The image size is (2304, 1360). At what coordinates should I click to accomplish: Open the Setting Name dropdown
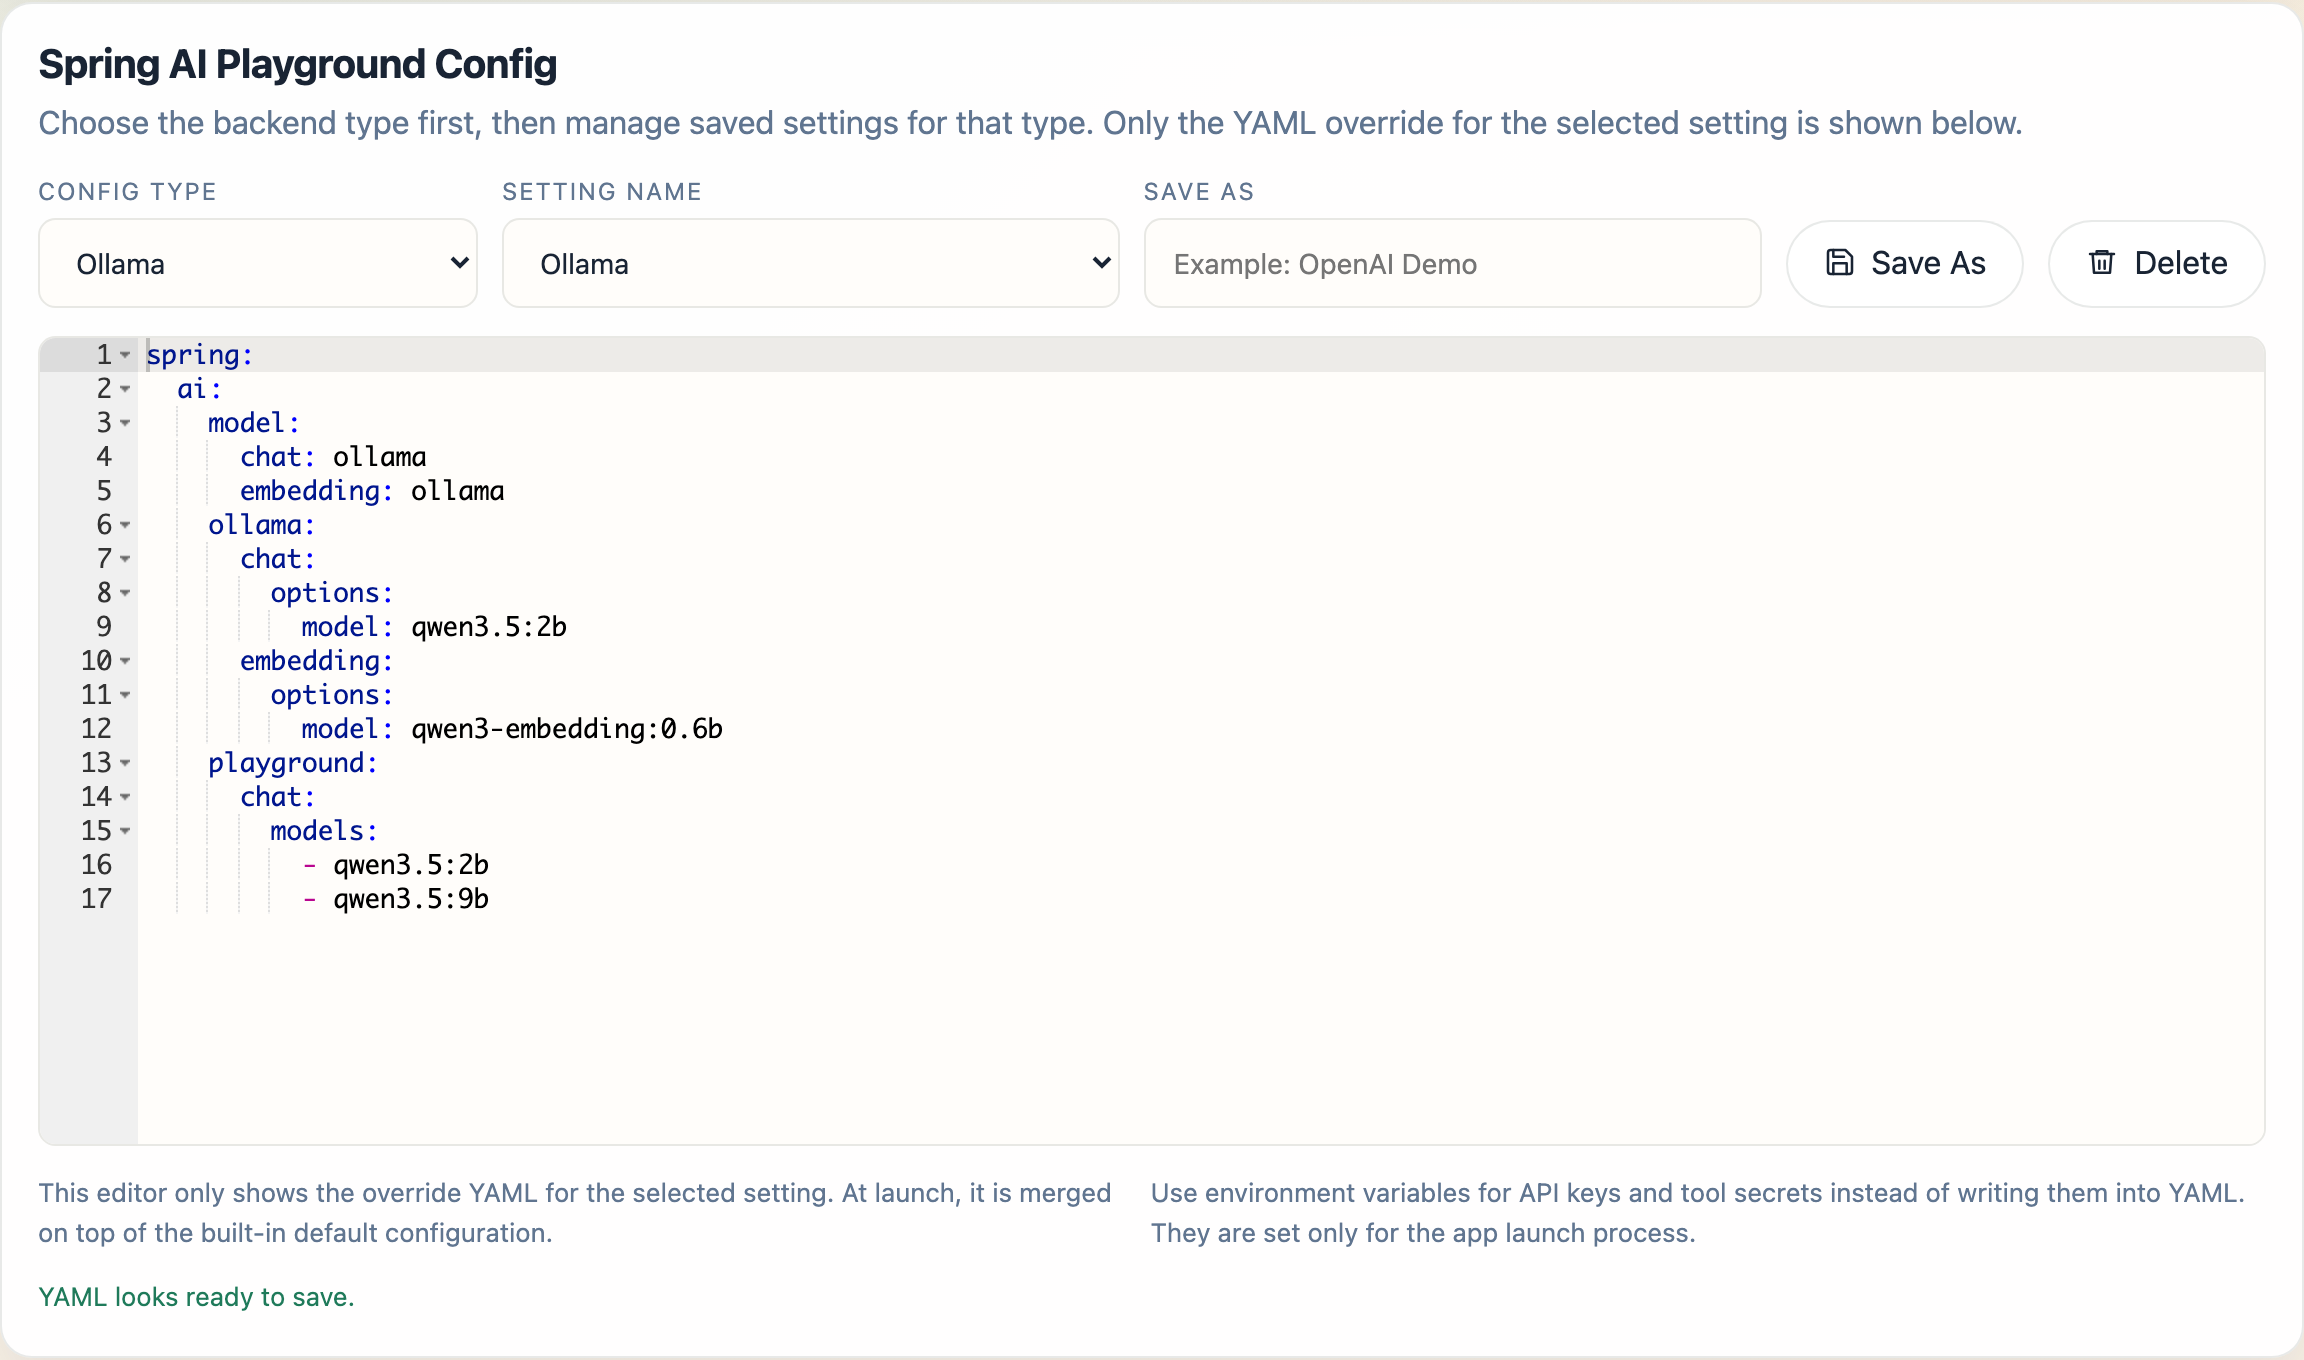point(810,263)
